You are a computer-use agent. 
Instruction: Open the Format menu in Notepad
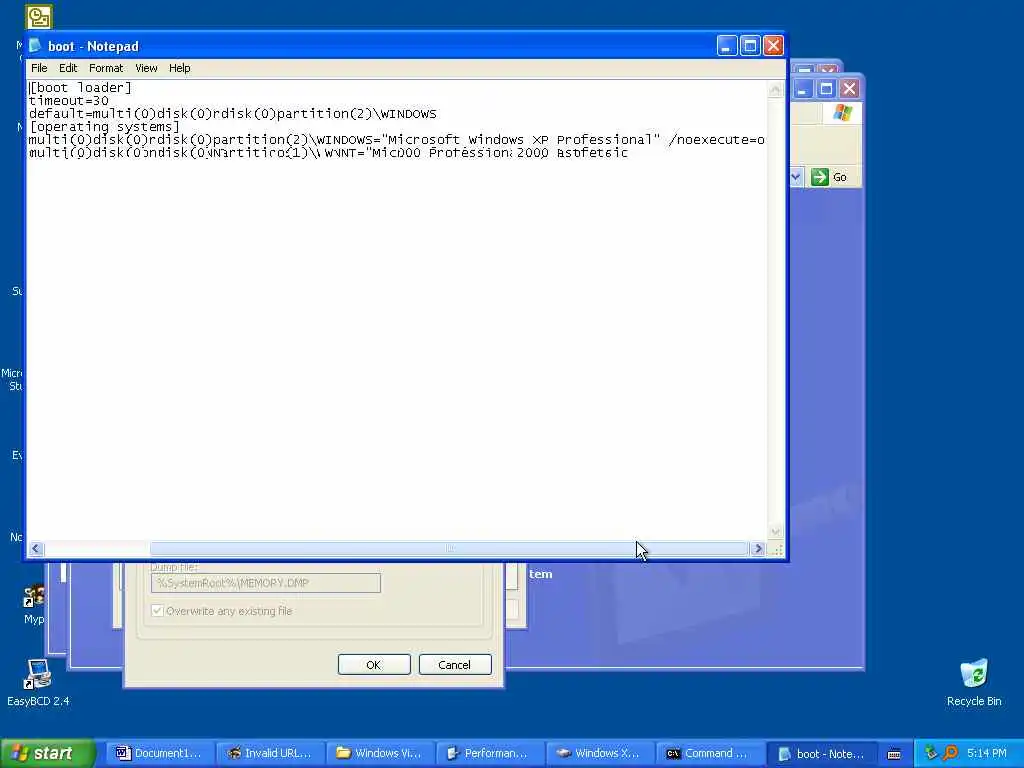pos(106,68)
